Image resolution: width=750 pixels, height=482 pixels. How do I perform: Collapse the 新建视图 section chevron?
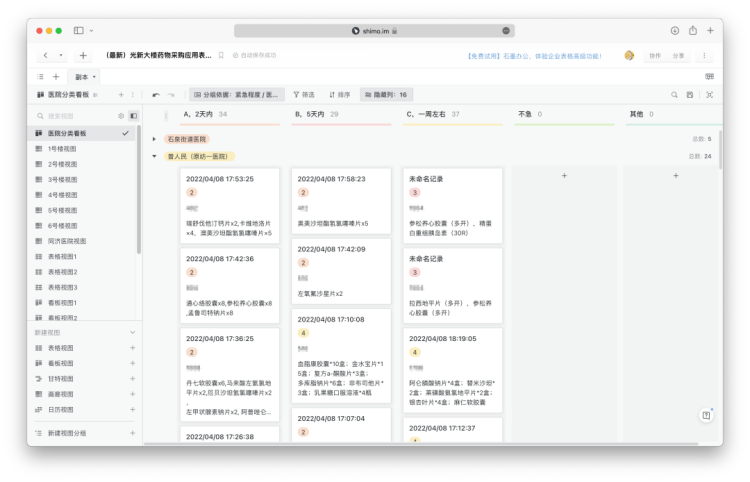pyautogui.click(x=132, y=332)
